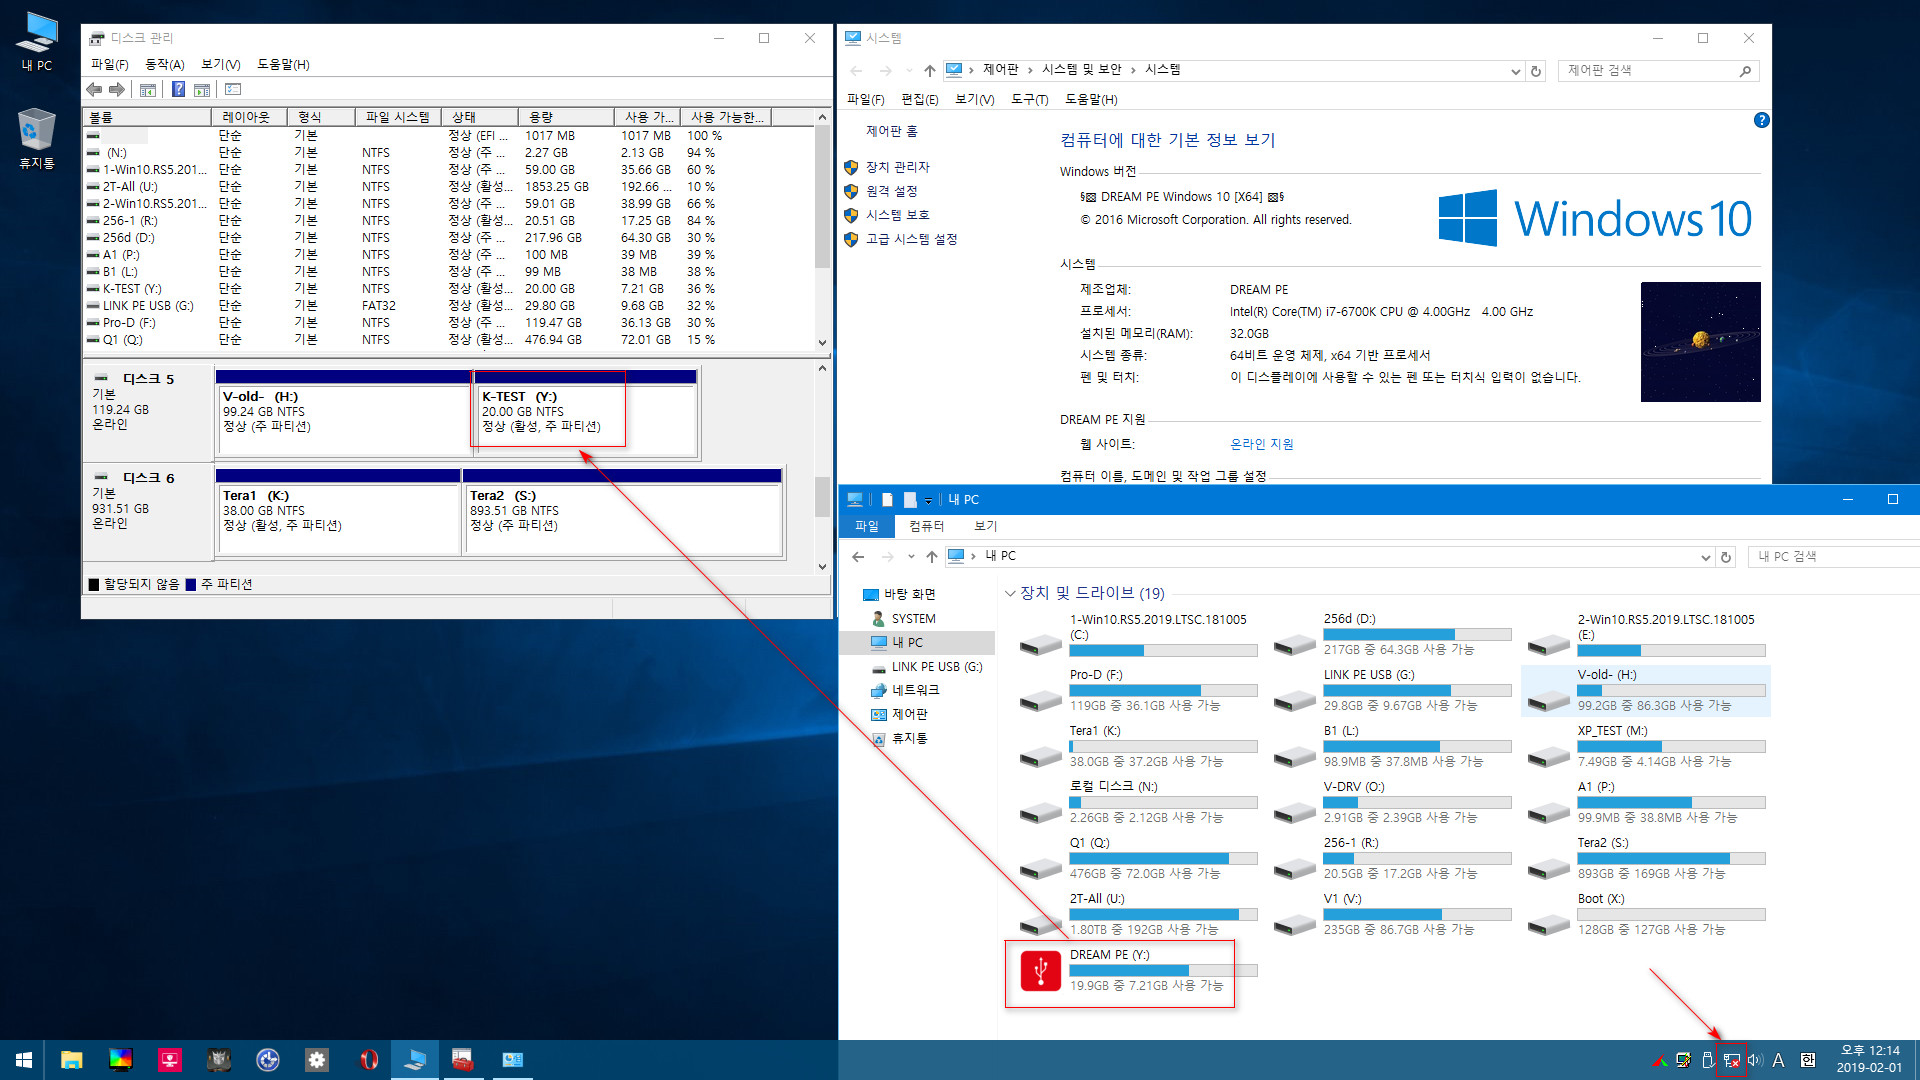Open 파일(F) menu in Disk Management
The height and width of the screenshot is (1080, 1920).
click(x=109, y=64)
